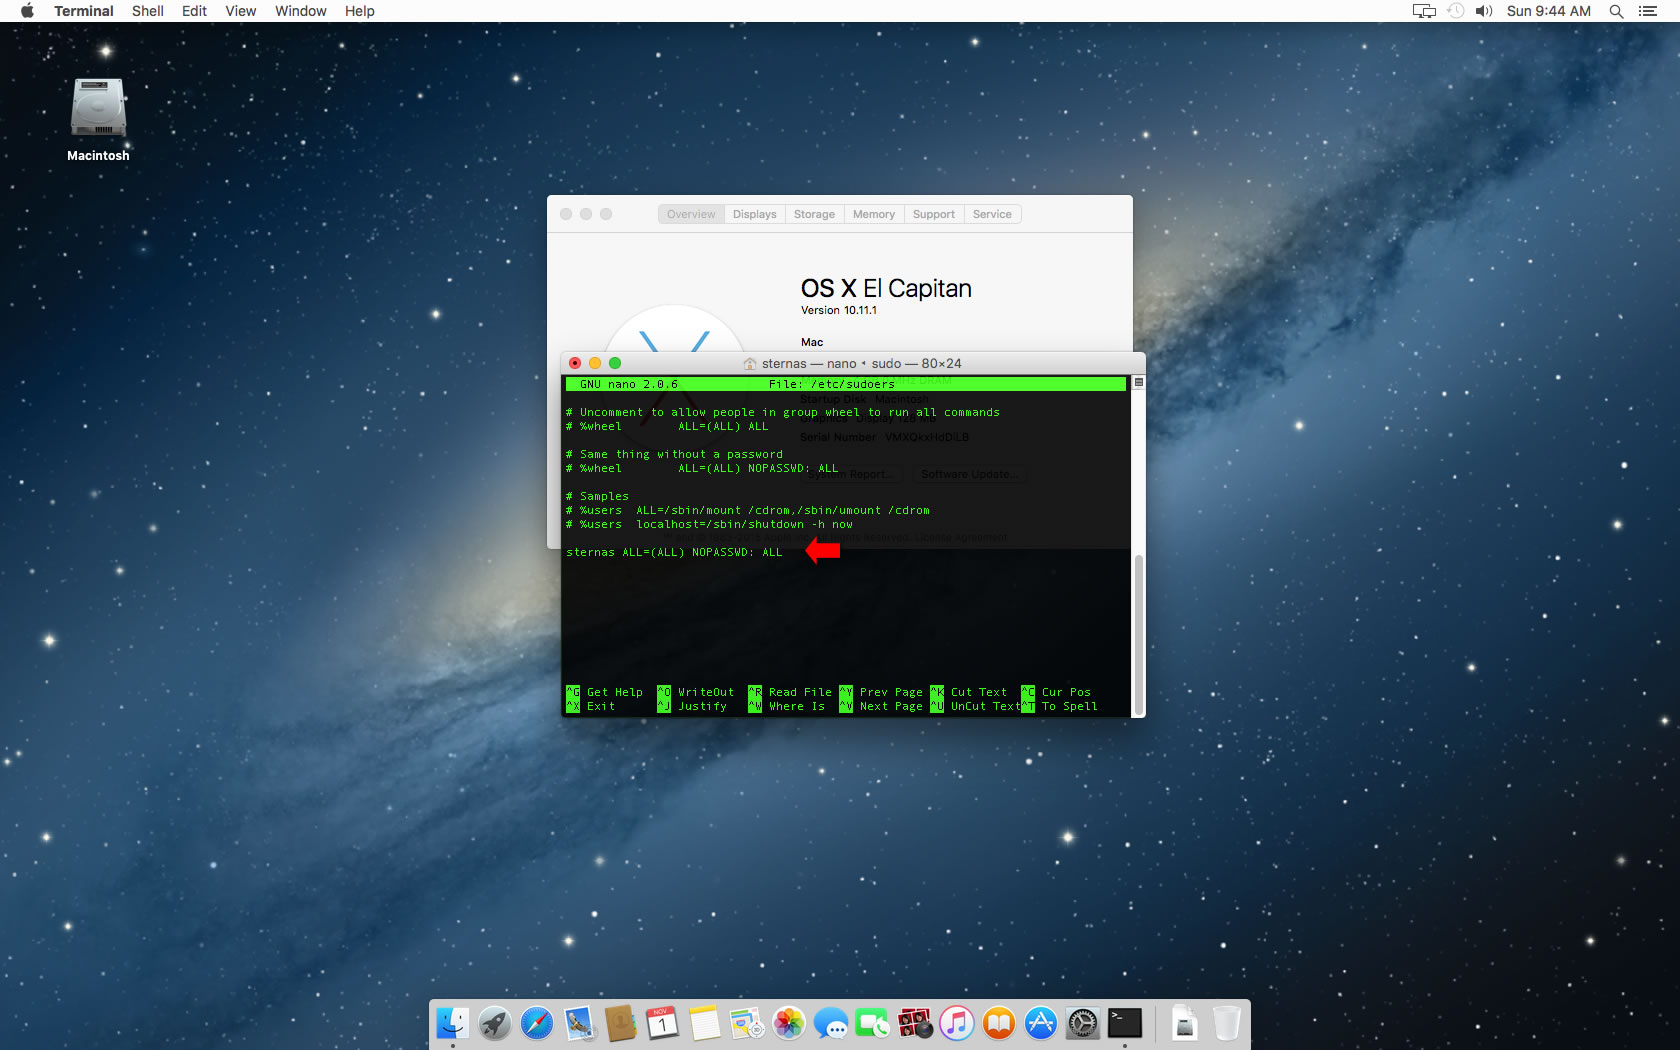Open the document stack icon beside Trash
The height and width of the screenshot is (1050, 1680).
pos(1185,1023)
